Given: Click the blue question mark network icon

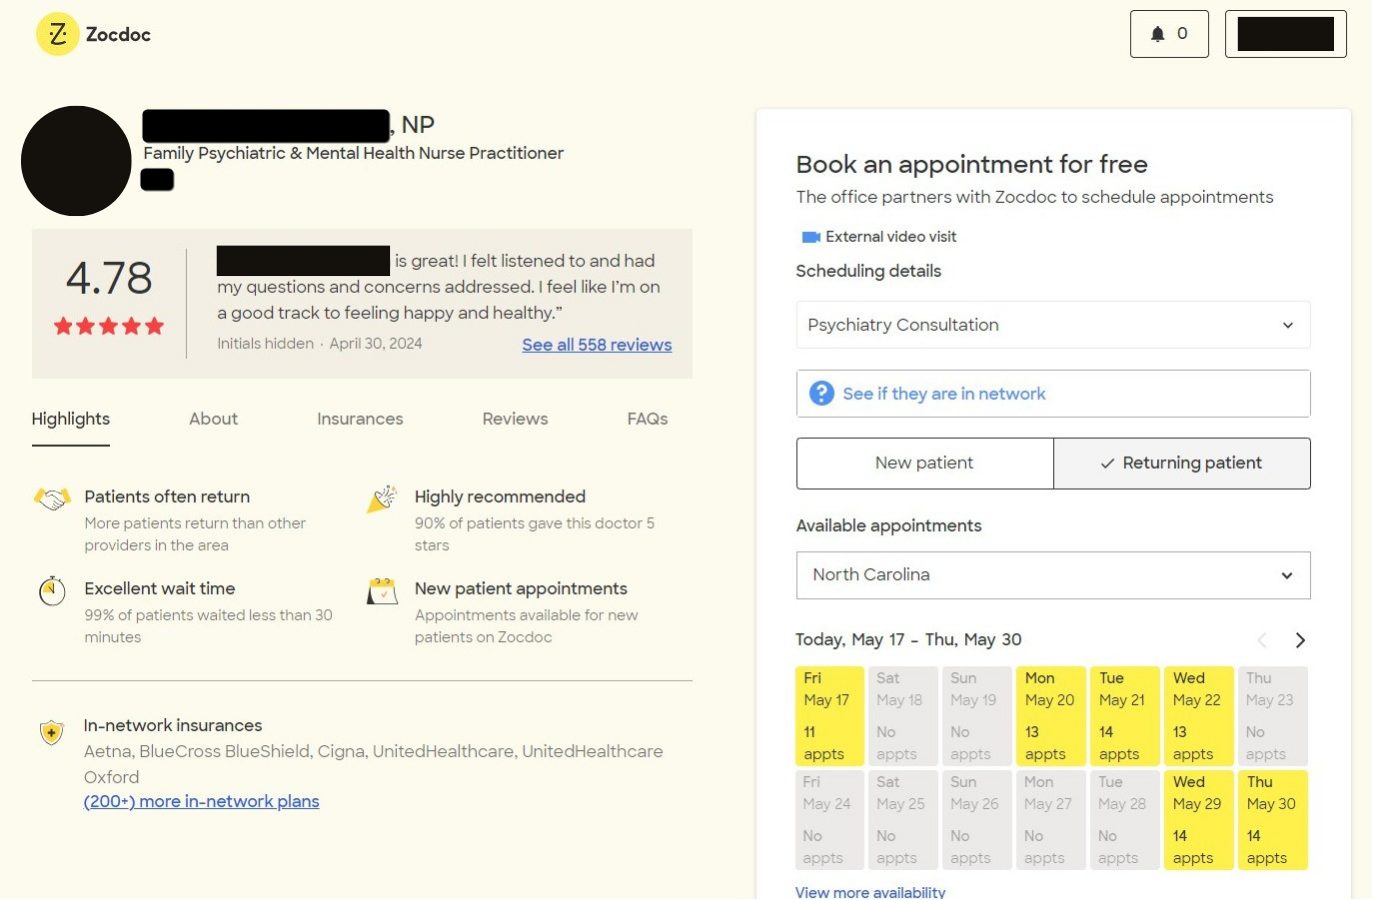Looking at the screenshot, I should [x=821, y=394].
